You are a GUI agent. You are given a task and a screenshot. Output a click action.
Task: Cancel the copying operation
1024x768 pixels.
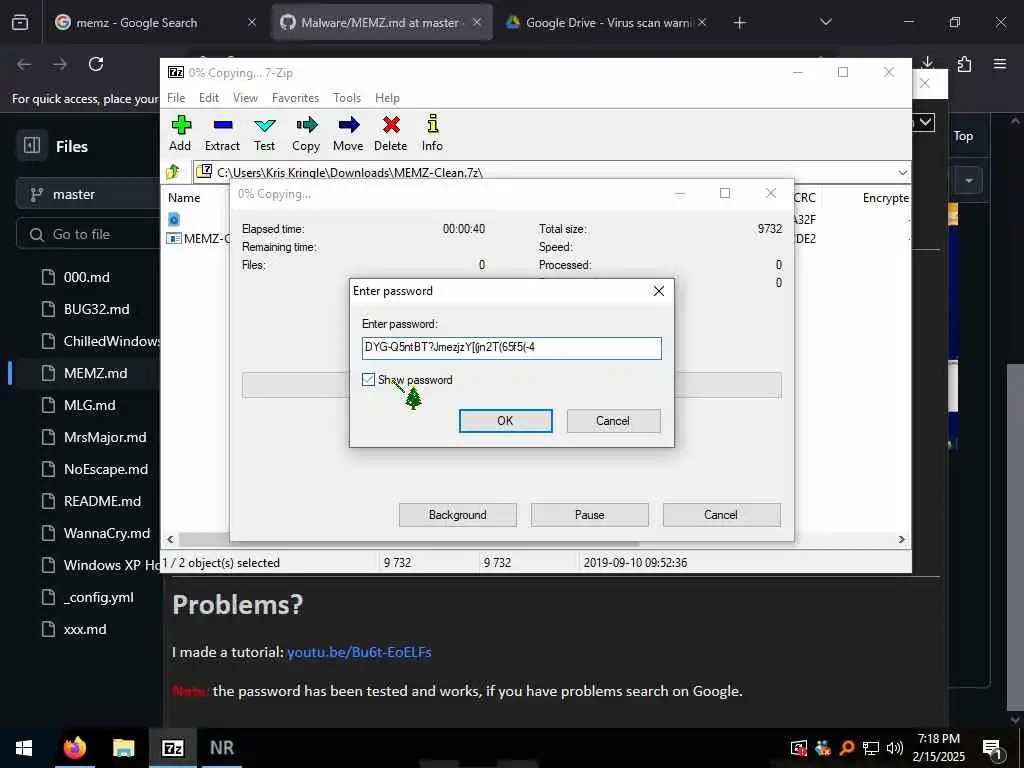coord(721,515)
